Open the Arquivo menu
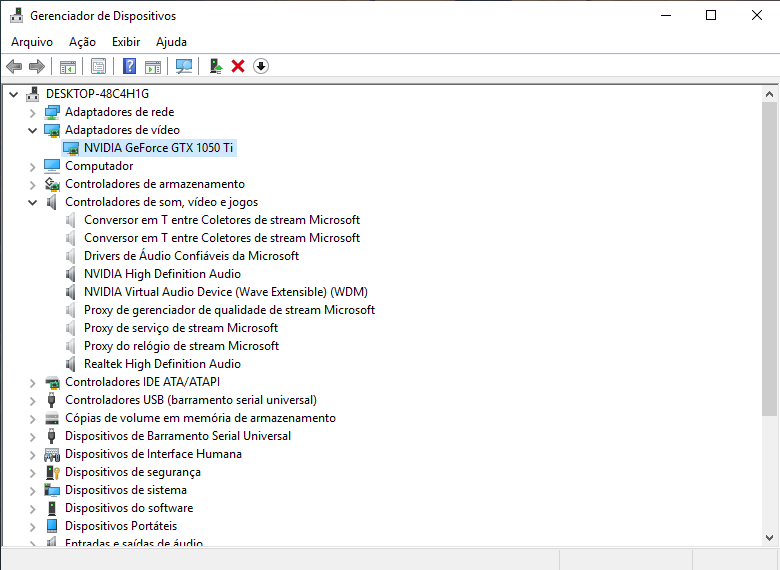The image size is (780, 570). (x=32, y=42)
